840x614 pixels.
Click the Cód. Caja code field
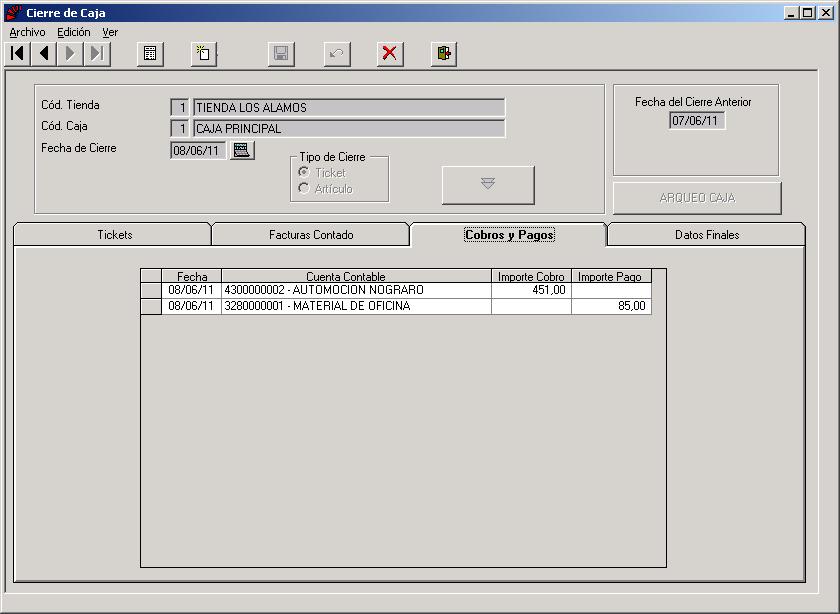180,128
